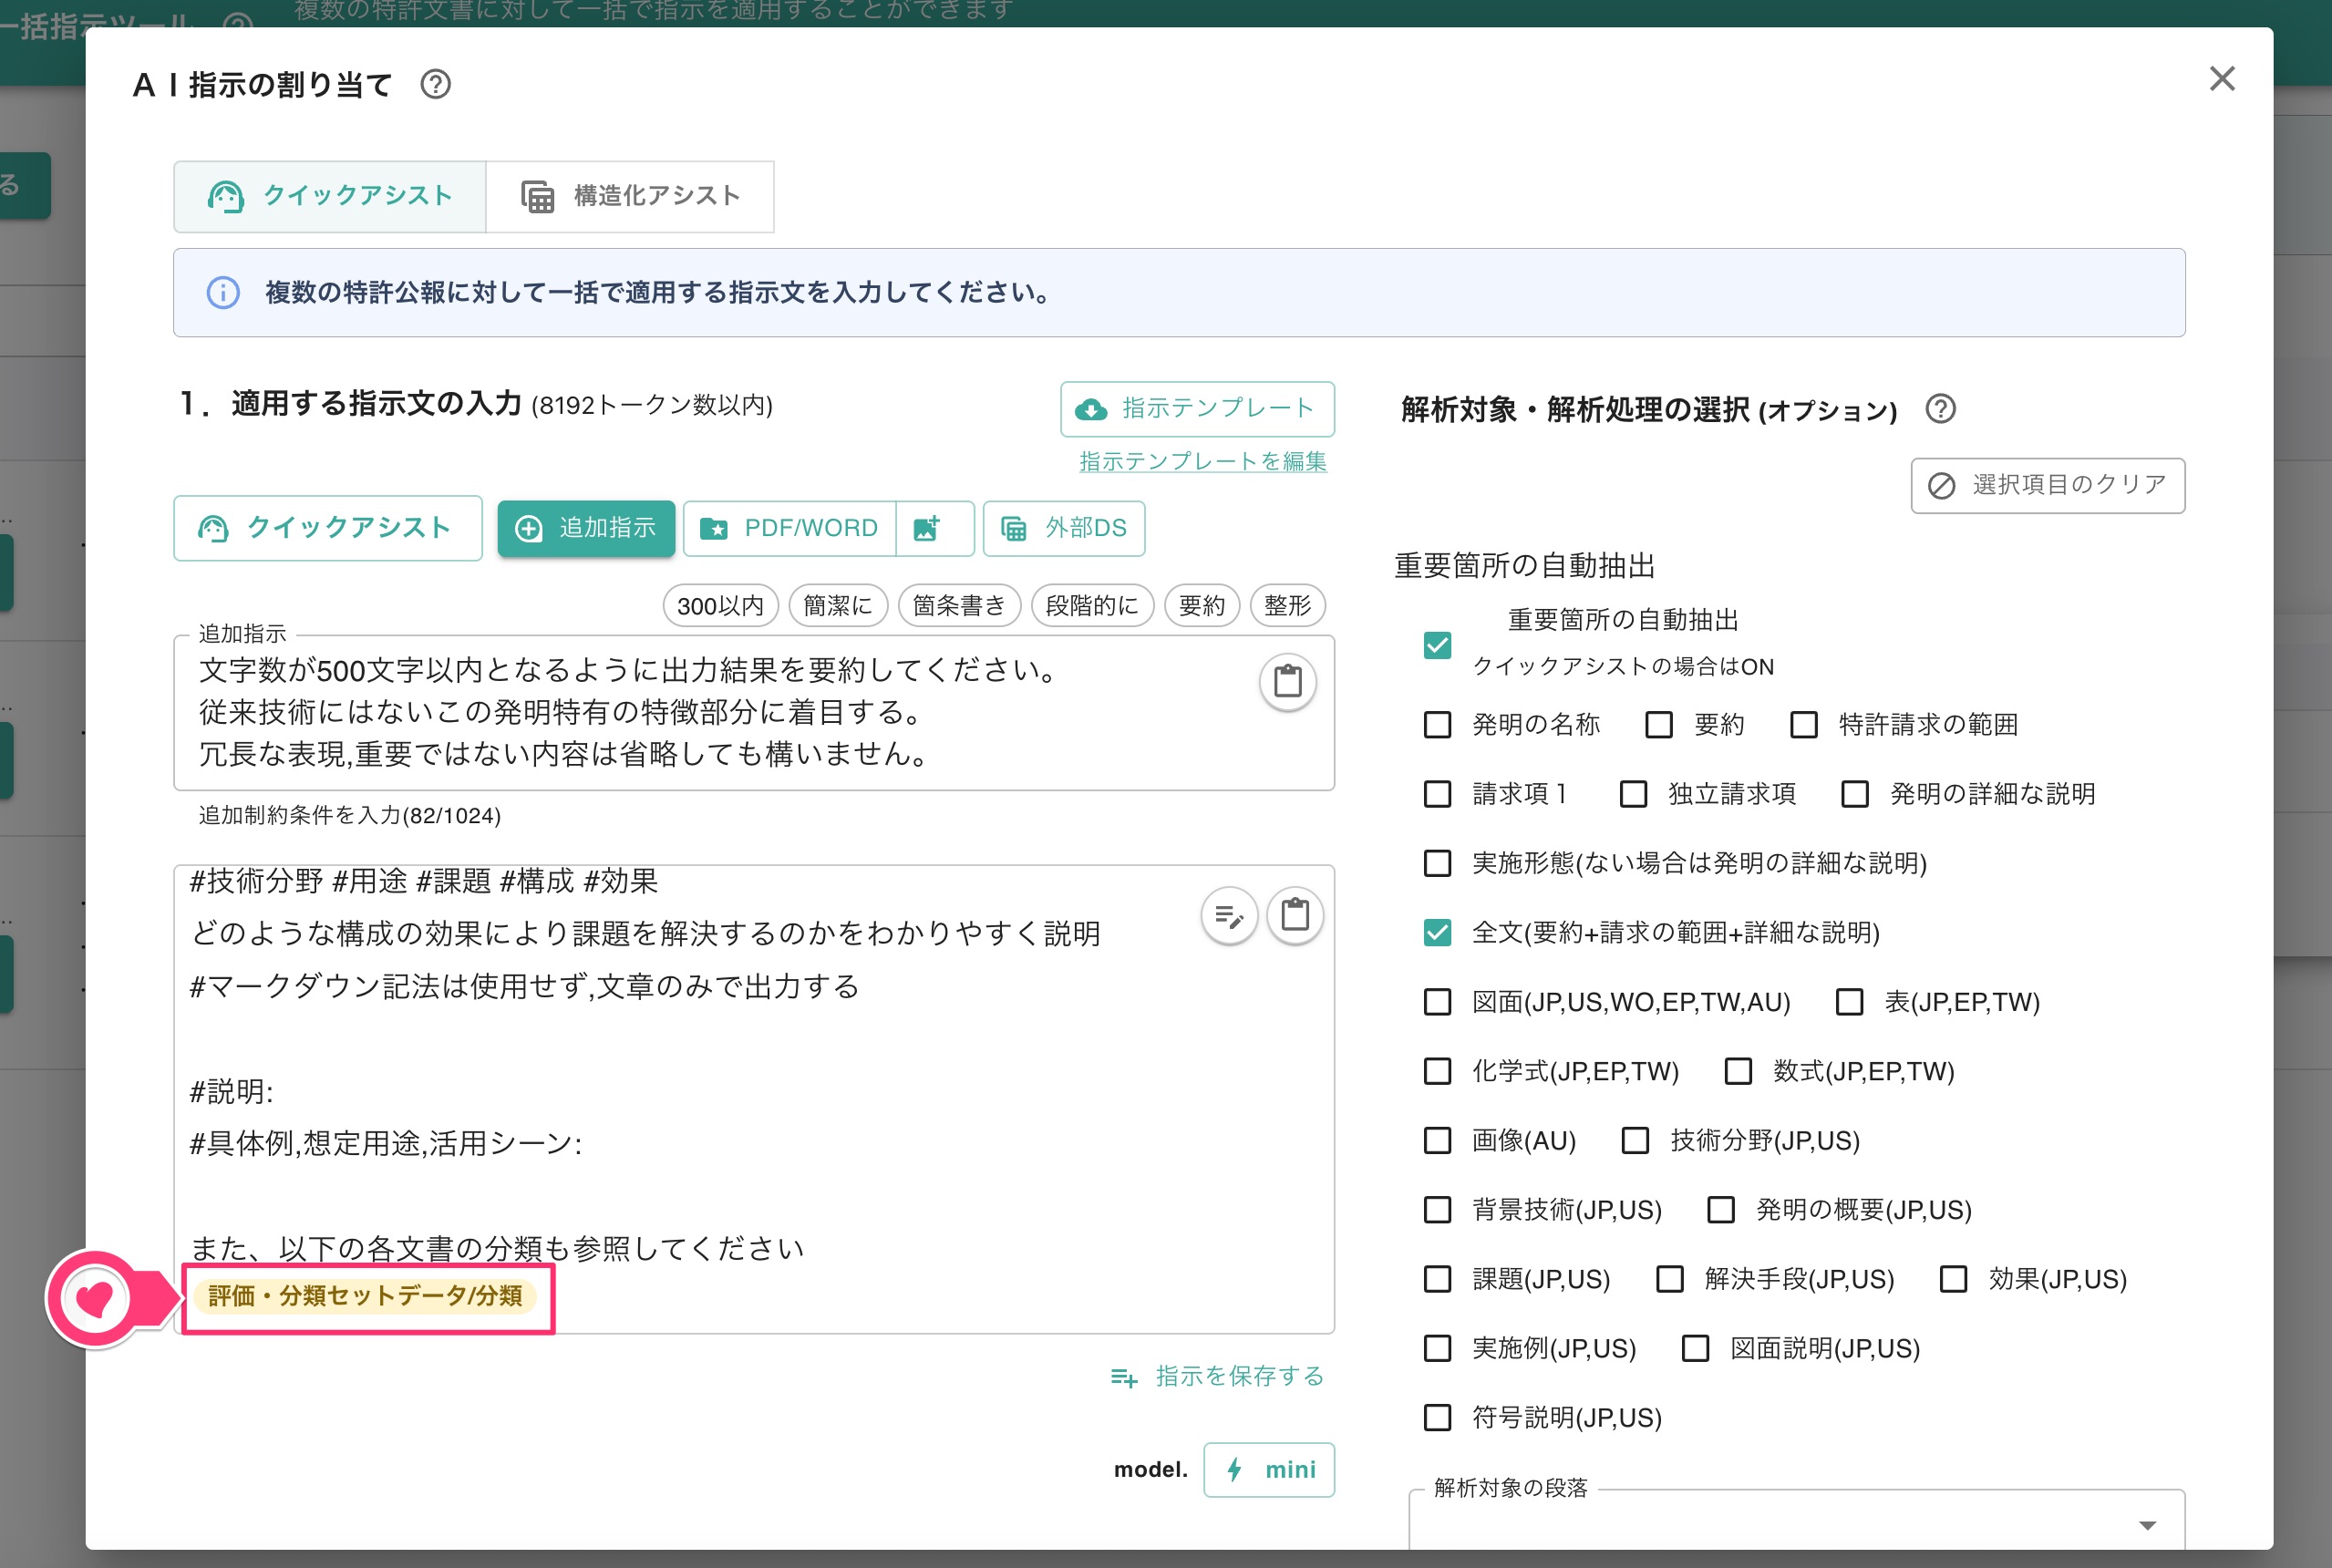
Task: Select the 外部DS data source button
Action: [x=1063, y=528]
